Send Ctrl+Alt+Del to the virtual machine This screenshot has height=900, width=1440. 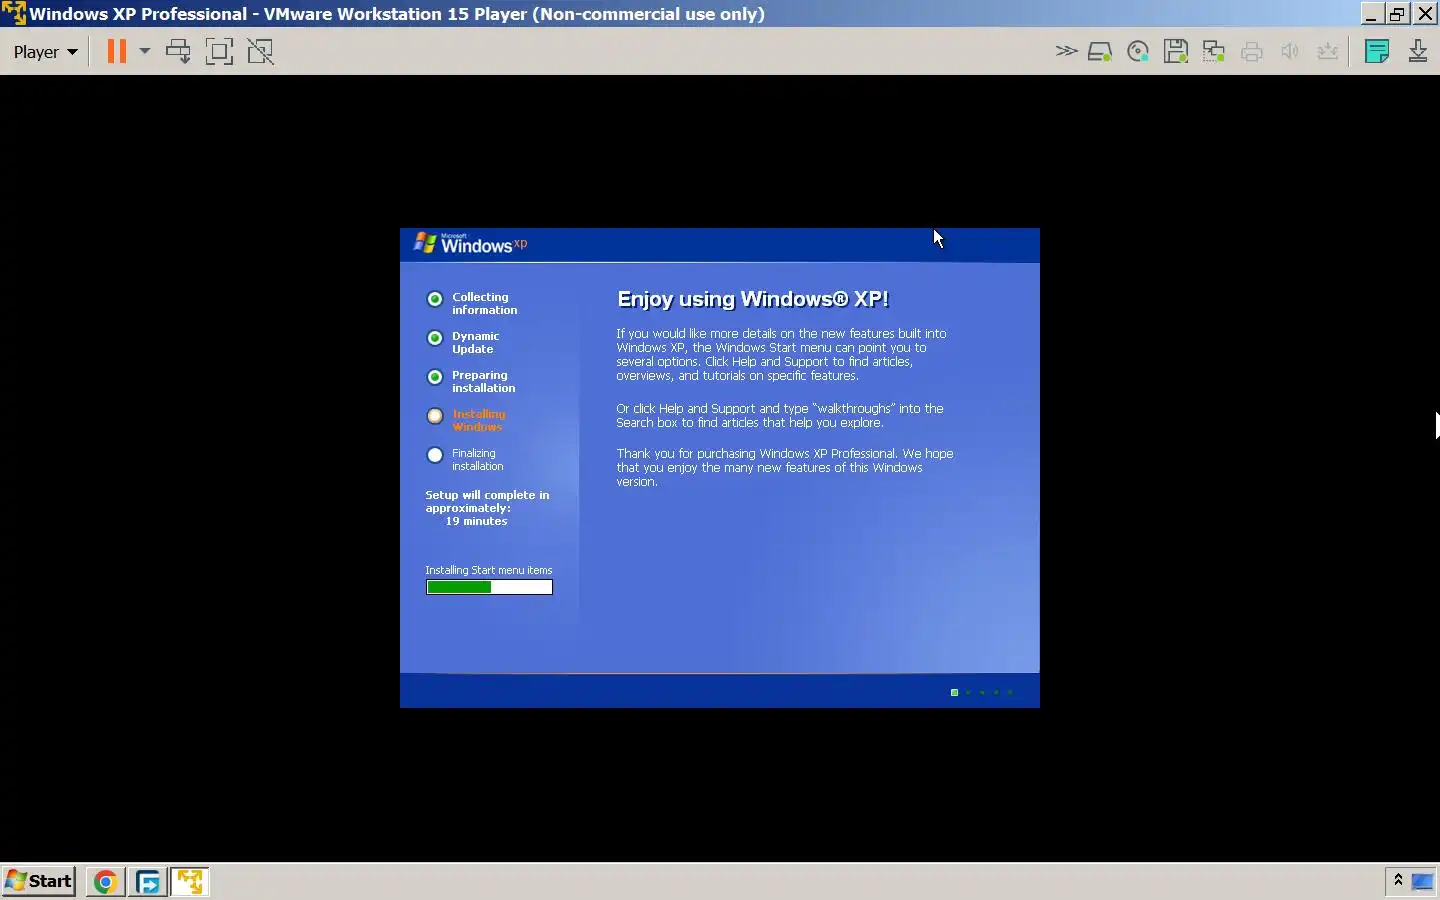coord(178,51)
